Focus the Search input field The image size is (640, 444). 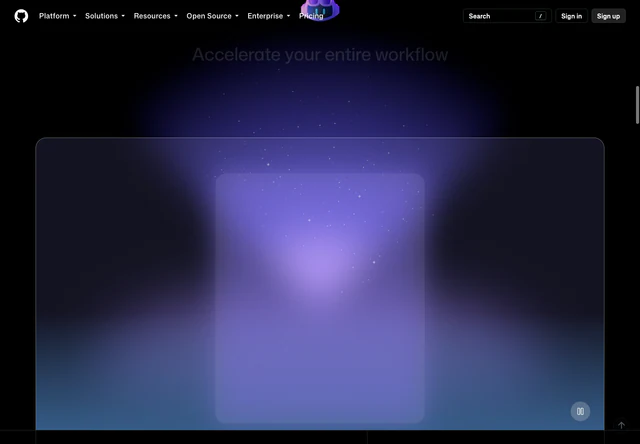click(x=507, y=16)
